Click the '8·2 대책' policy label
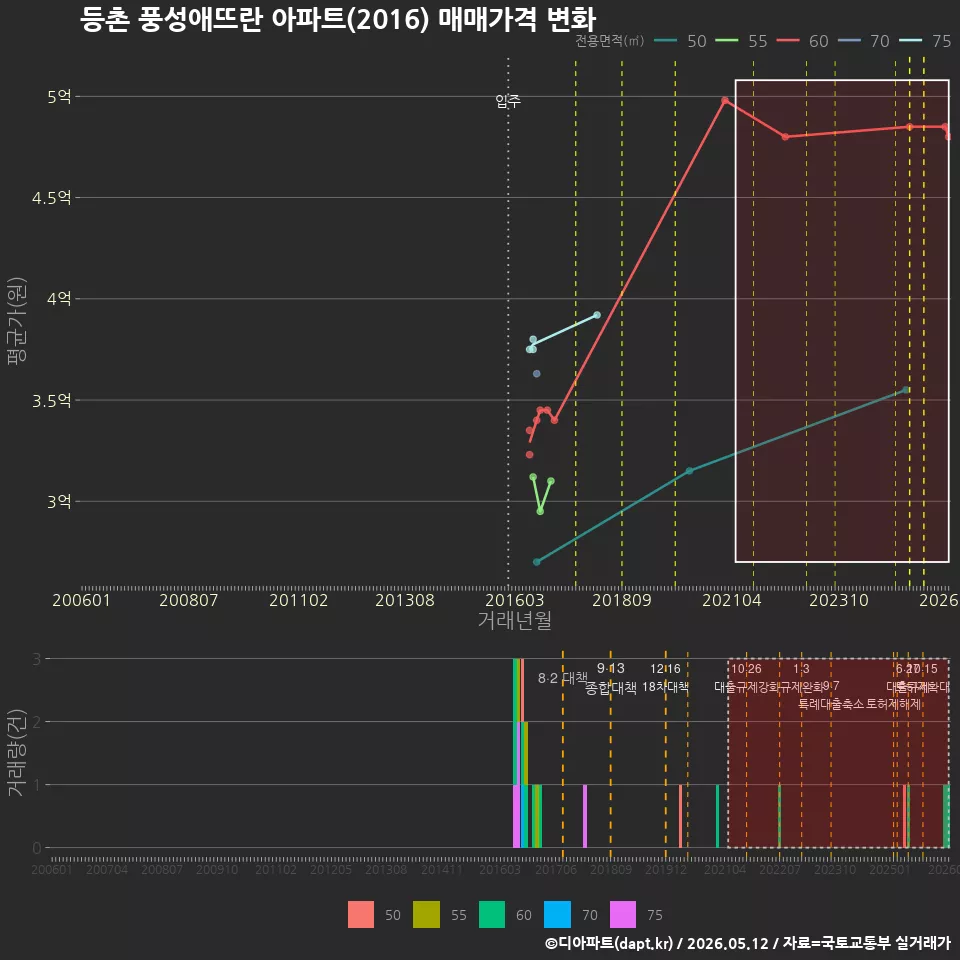Viewport: 960px width, 960px height. pyautogui.click(x=563, y=678)
